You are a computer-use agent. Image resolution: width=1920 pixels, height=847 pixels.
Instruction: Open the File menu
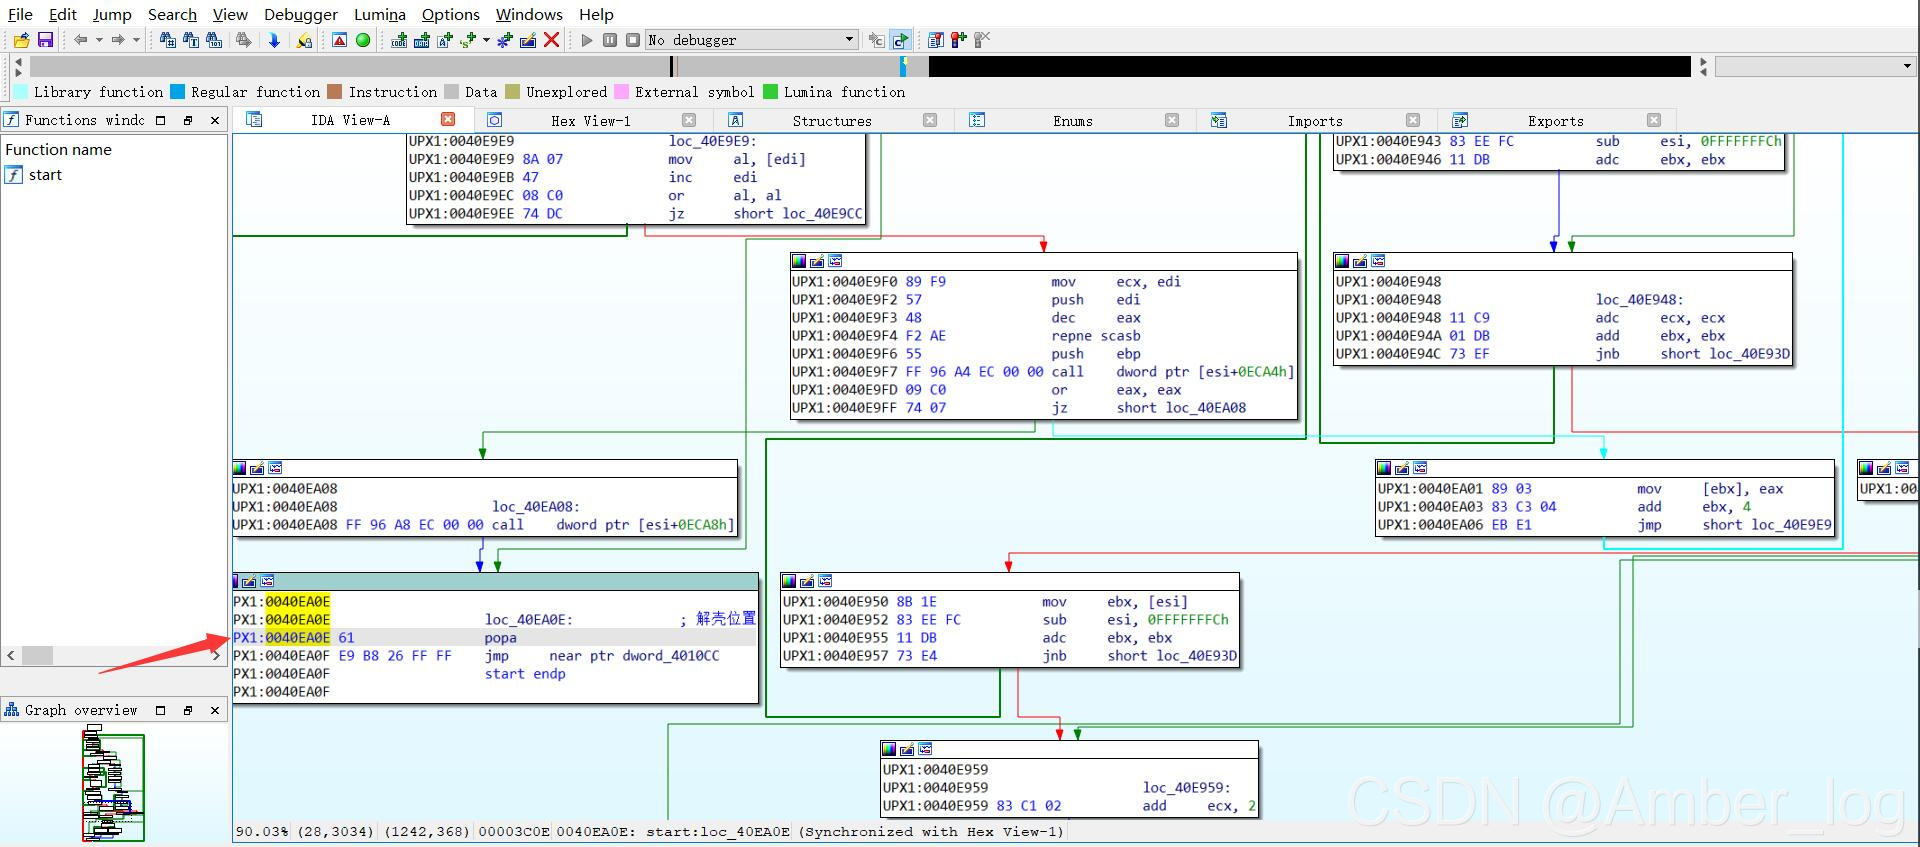pos(20,14)
